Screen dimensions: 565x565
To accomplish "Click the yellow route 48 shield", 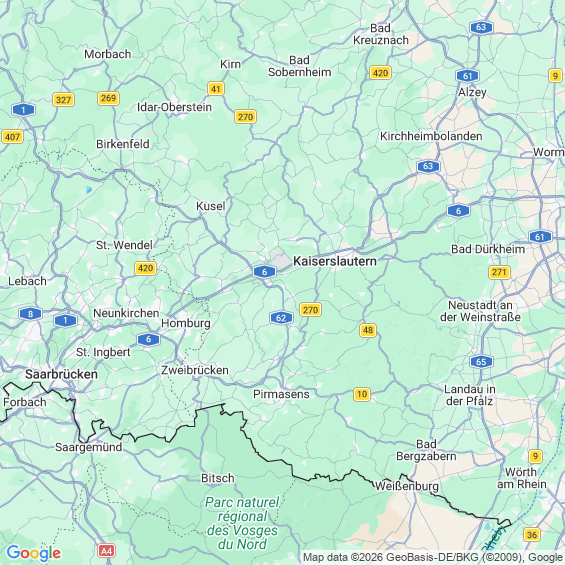I will [x=368, y=330].
